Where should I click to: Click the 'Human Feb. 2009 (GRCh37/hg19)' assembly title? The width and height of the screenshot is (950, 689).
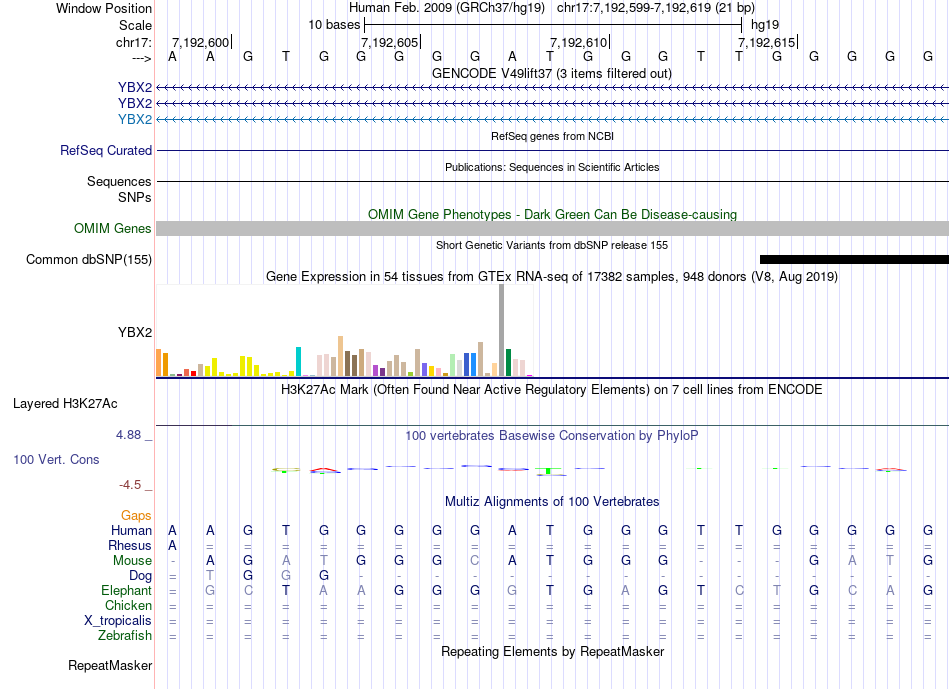tap(447, 8)
